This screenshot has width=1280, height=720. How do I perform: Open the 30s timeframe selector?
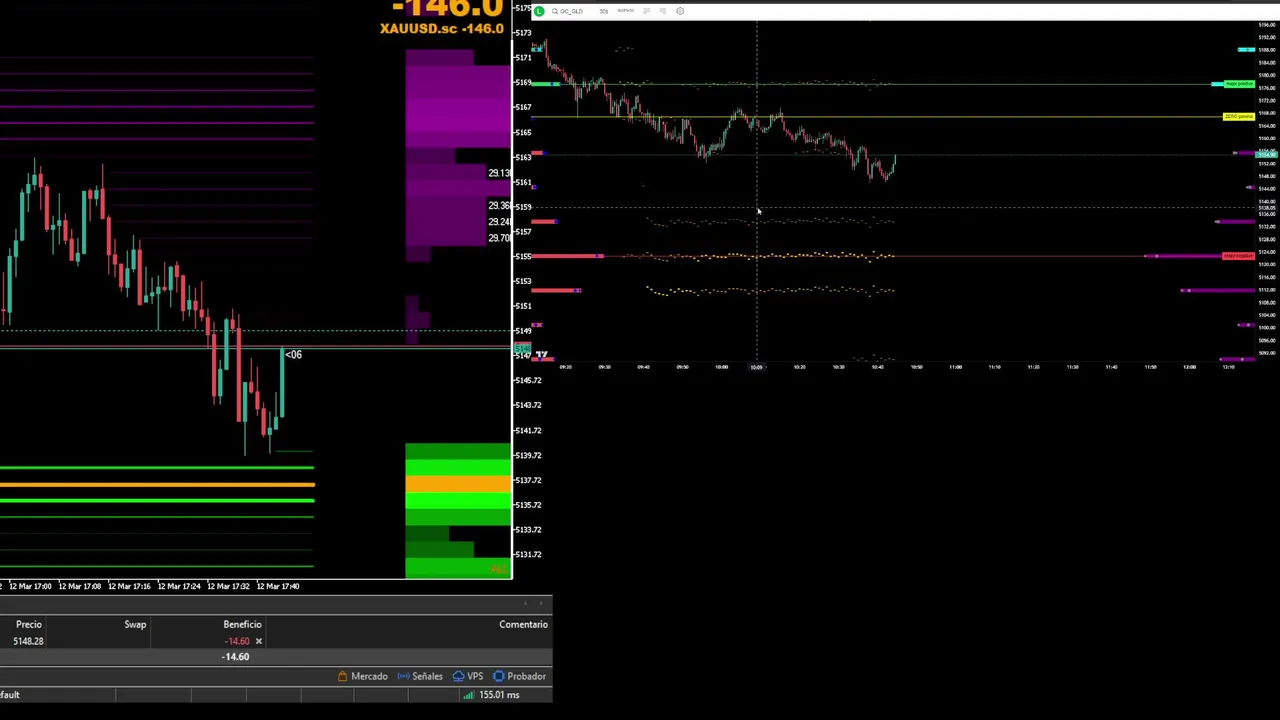(604, 11)
